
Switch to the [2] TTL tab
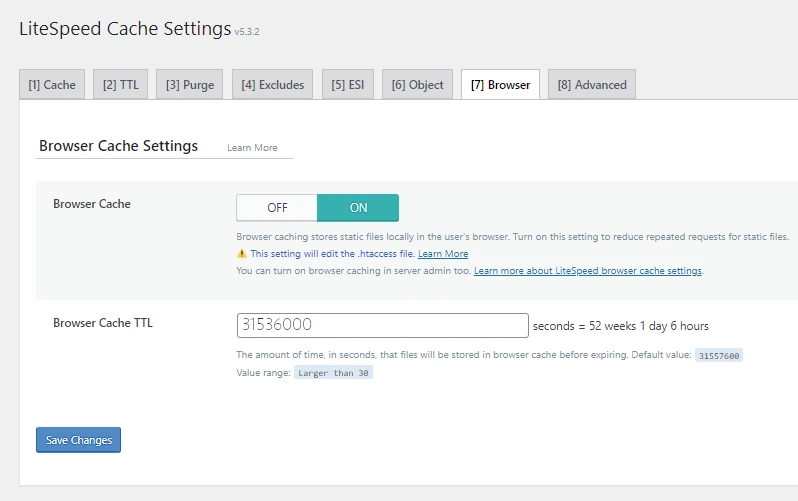click(x=121, y=85)
